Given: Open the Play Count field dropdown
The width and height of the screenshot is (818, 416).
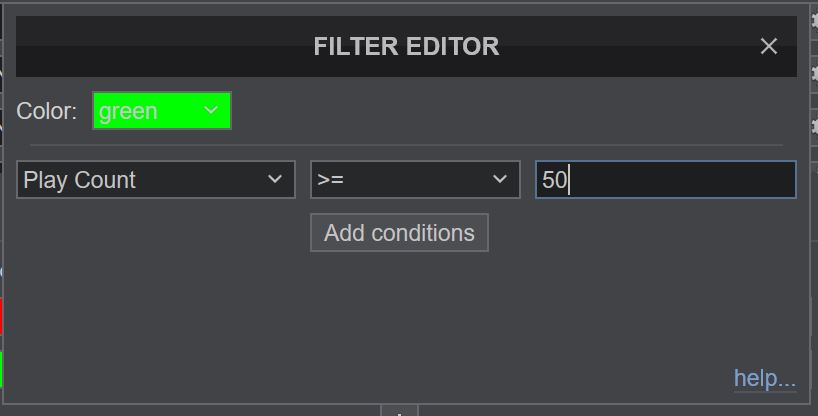Looking at the screenshot, I should 156,180.
